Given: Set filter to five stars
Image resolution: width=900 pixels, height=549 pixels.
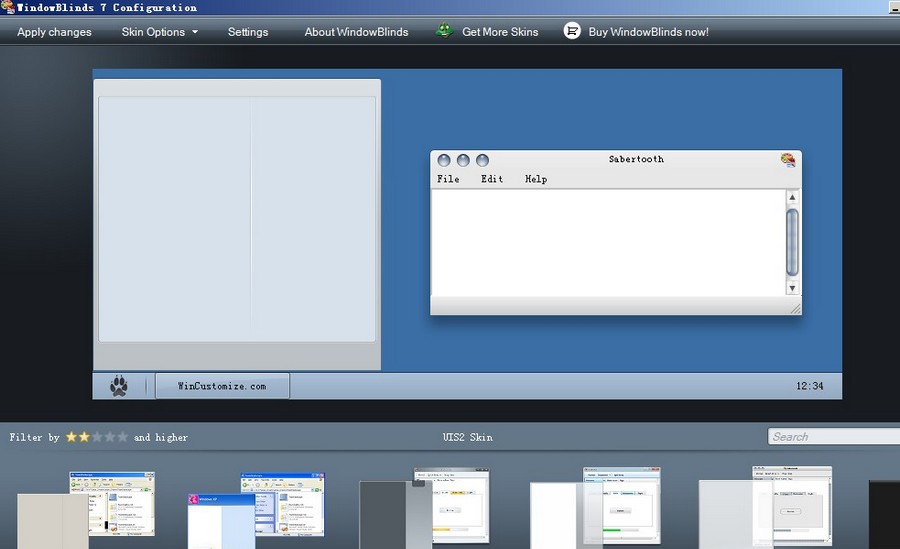Looking at the screenshot, I should (x=122, y=437).
